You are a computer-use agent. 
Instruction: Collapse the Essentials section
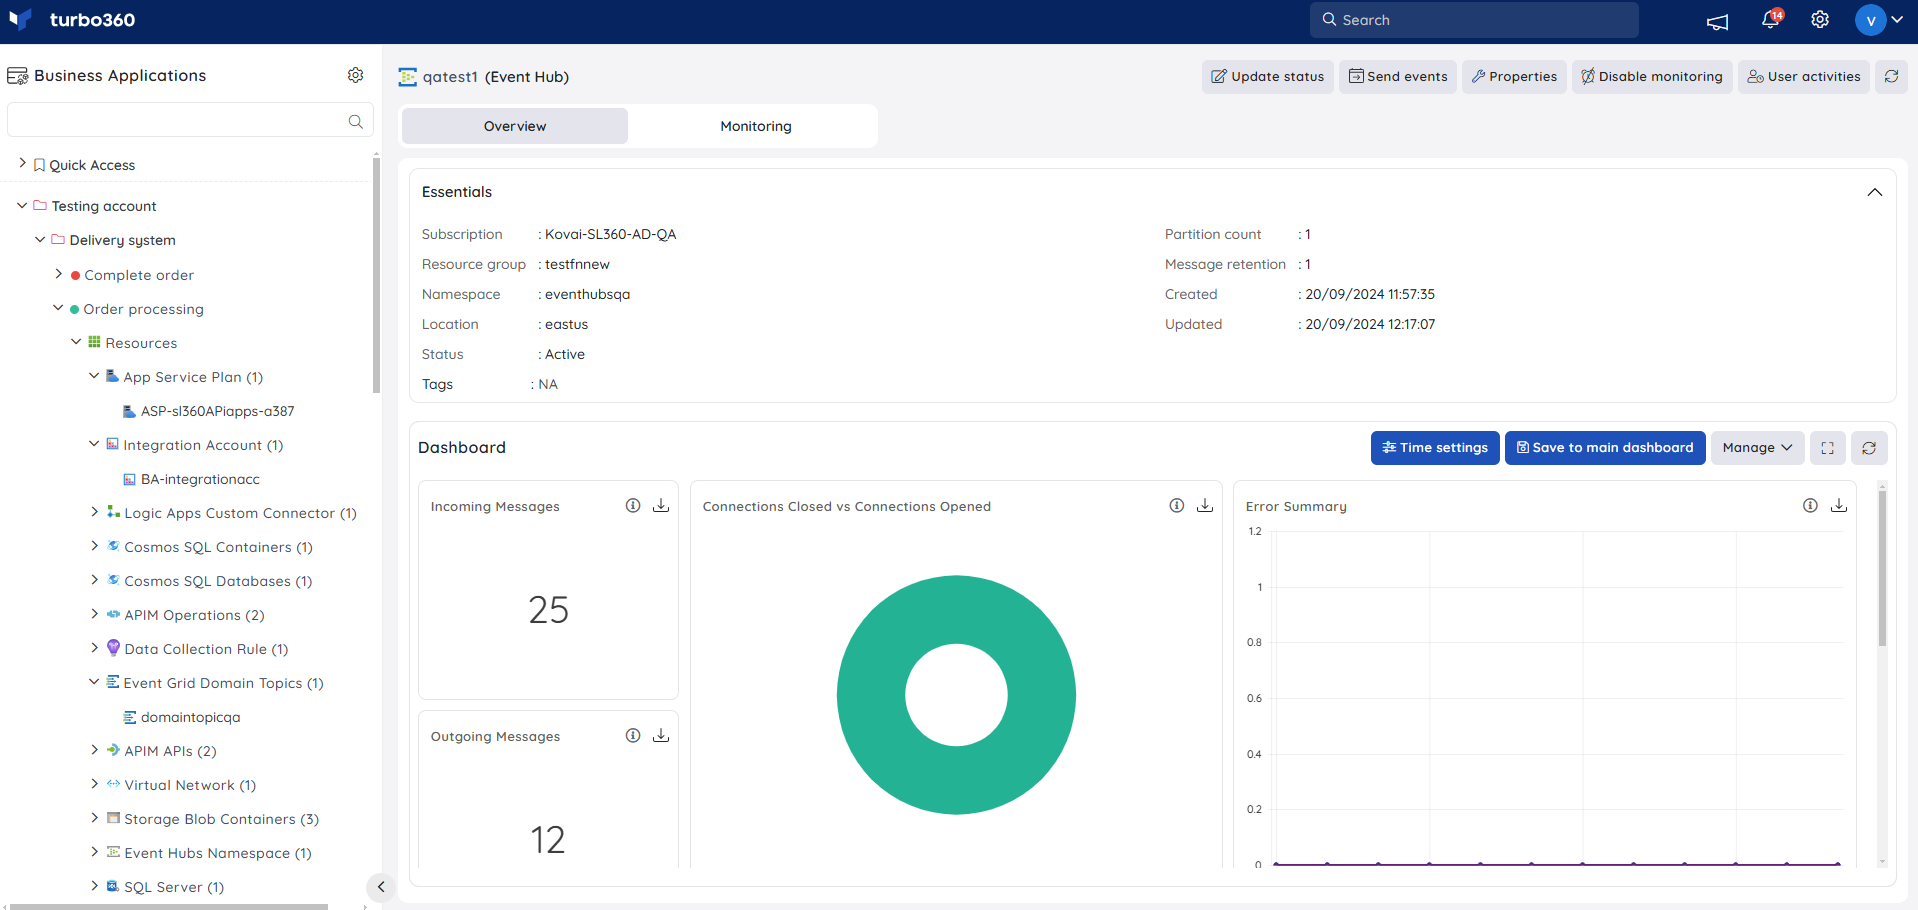tap(1875, 192)
